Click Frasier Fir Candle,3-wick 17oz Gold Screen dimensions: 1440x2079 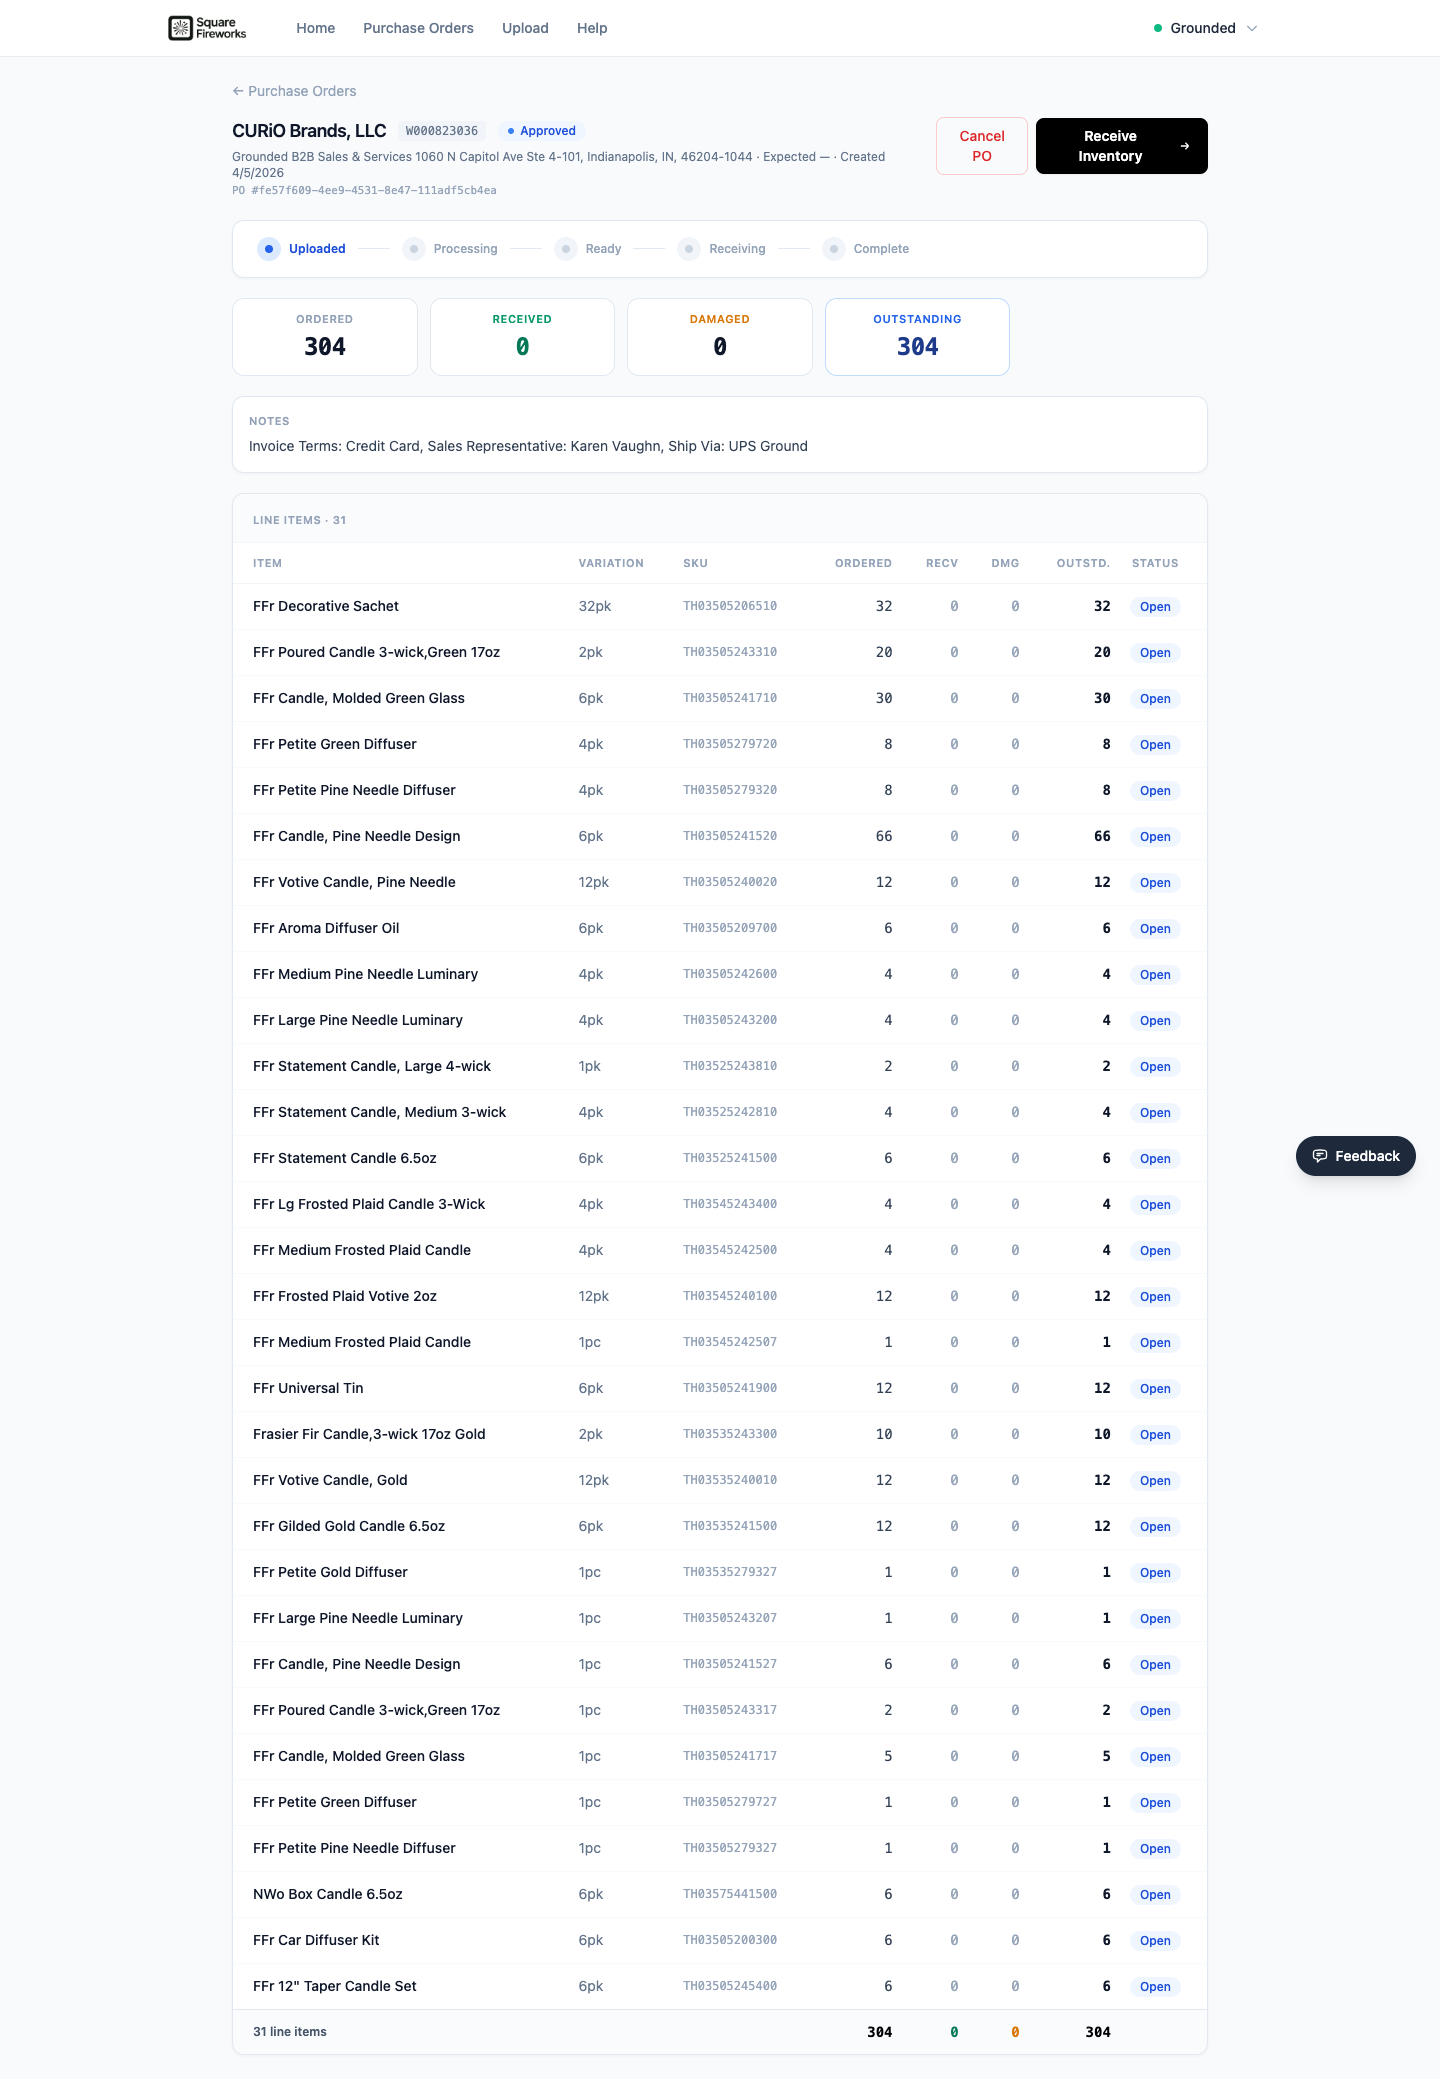[369, 1434]
